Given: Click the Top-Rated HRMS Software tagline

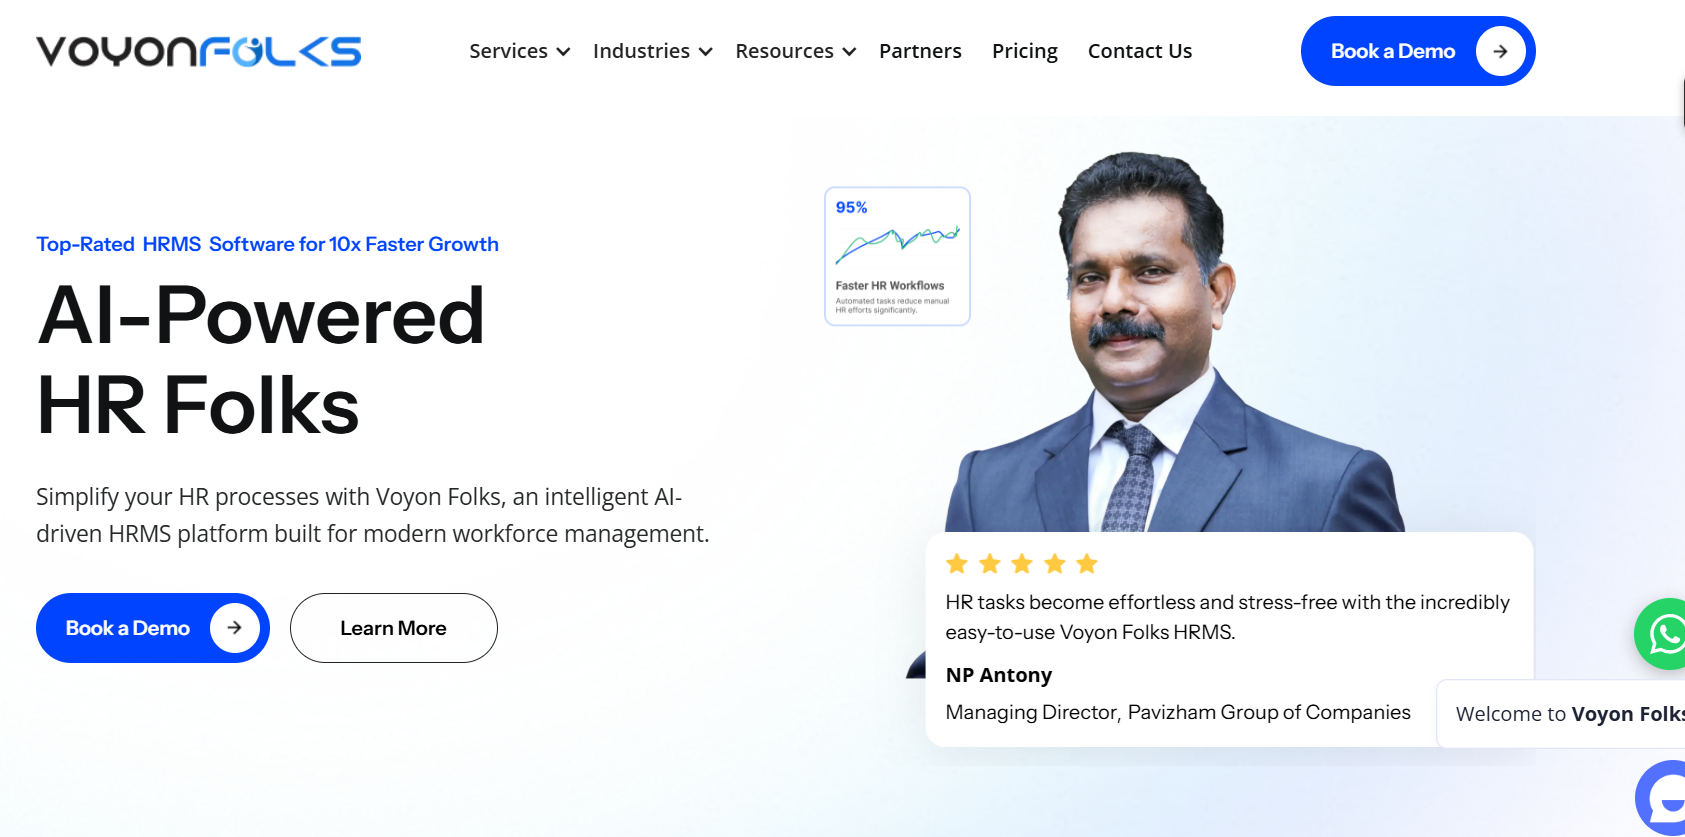Looking at the screenshot, I should (267, 244).
